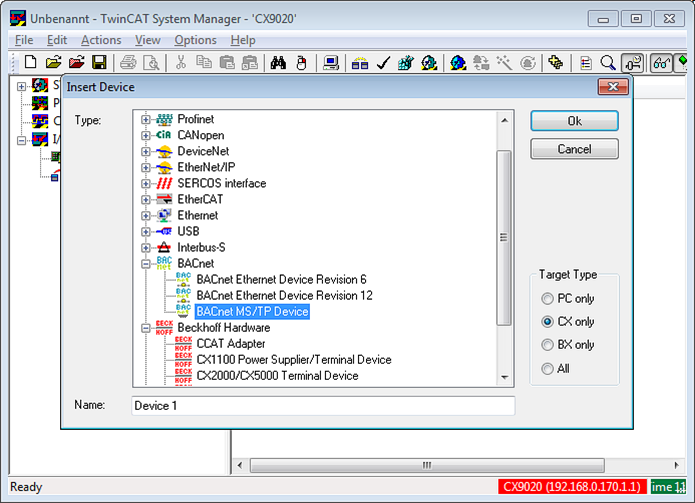The image size is (695, 503).
Task: Select CX2000/CX5000 Terminal Device
Action: tap(277, 376)
